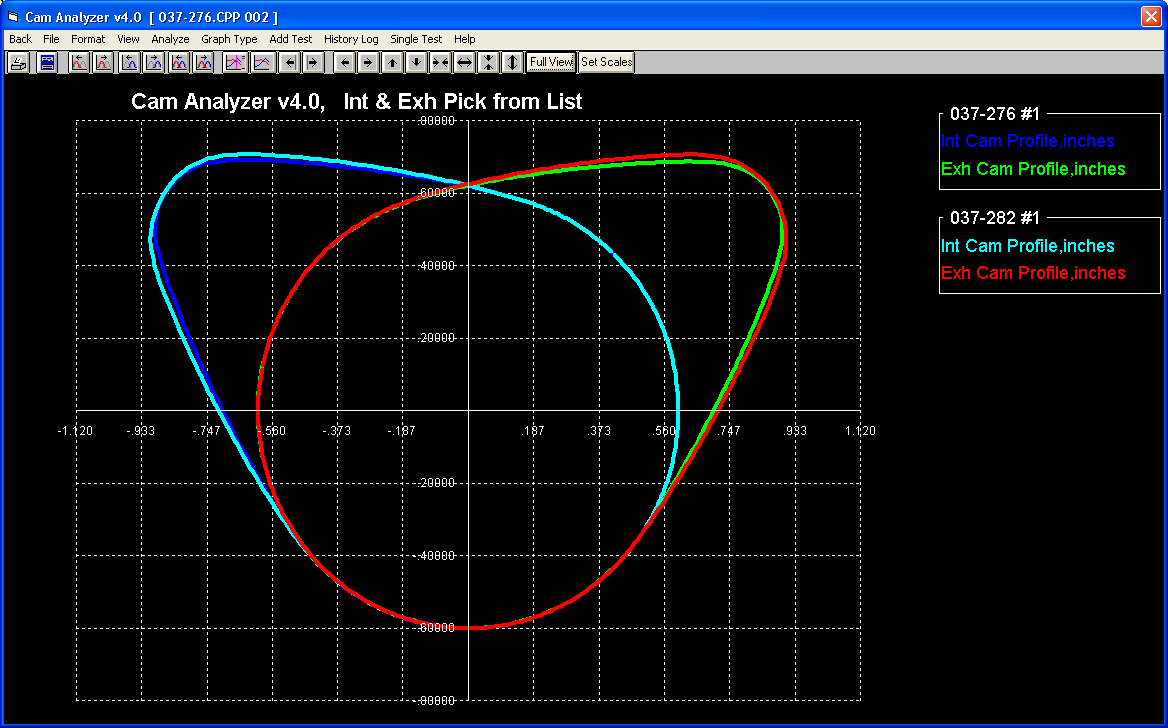Expand graph vertically with vertical double arrow
This screenshot has height=728, width=1168.
pos(512,63)
